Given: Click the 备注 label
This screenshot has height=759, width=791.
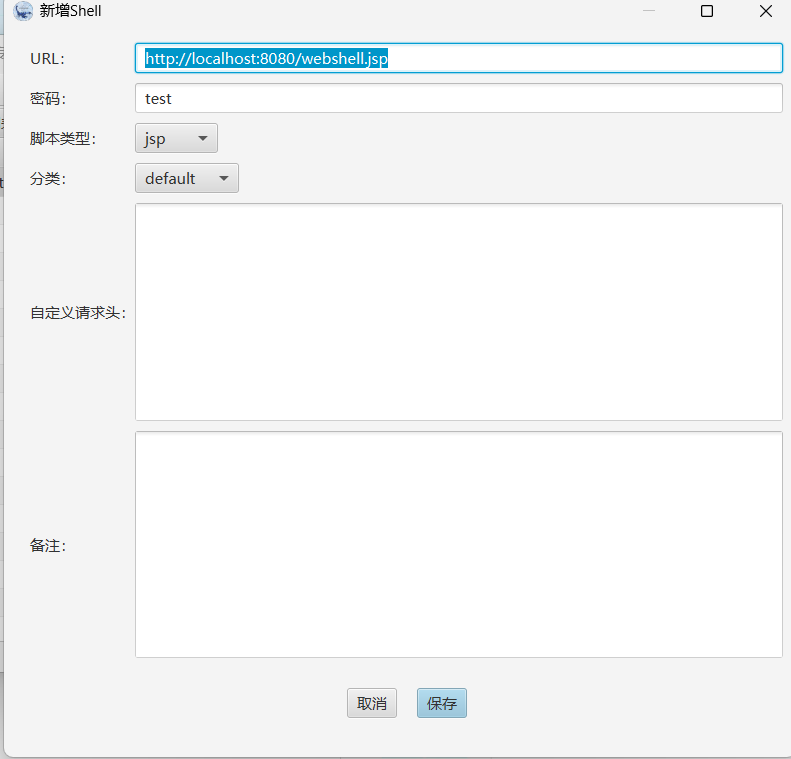Looking at the screenshot, I should click(48, 545).
